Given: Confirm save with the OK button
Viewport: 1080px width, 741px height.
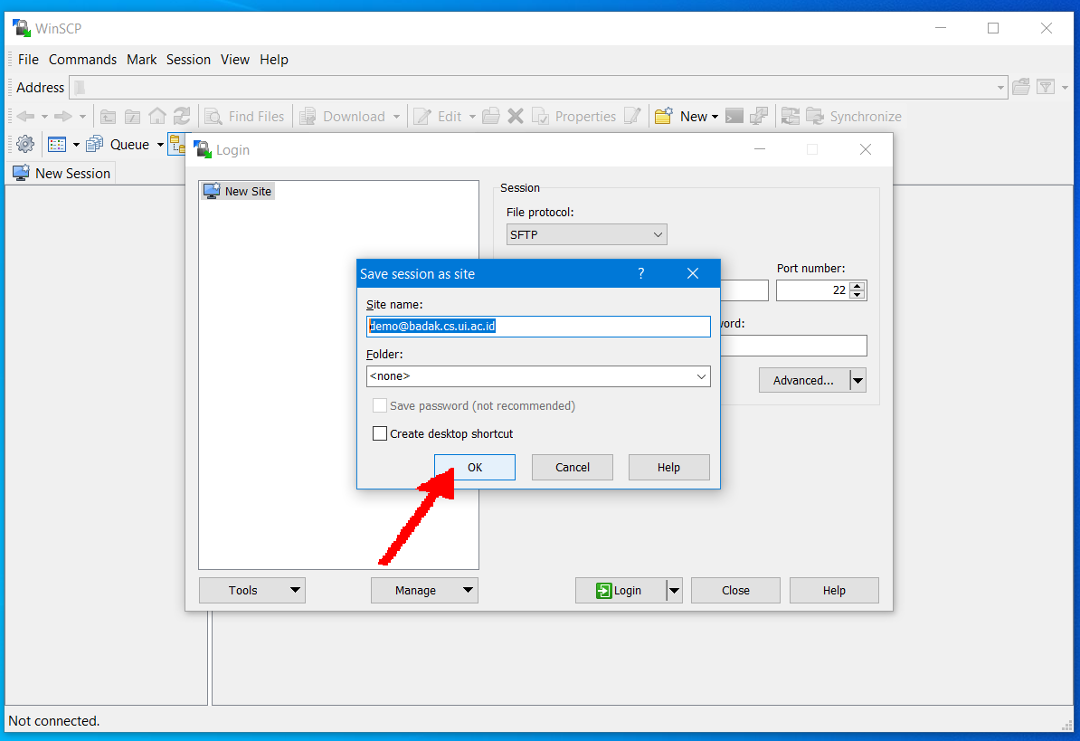Looking at the screenshot, I should click(x=474, y=467).
